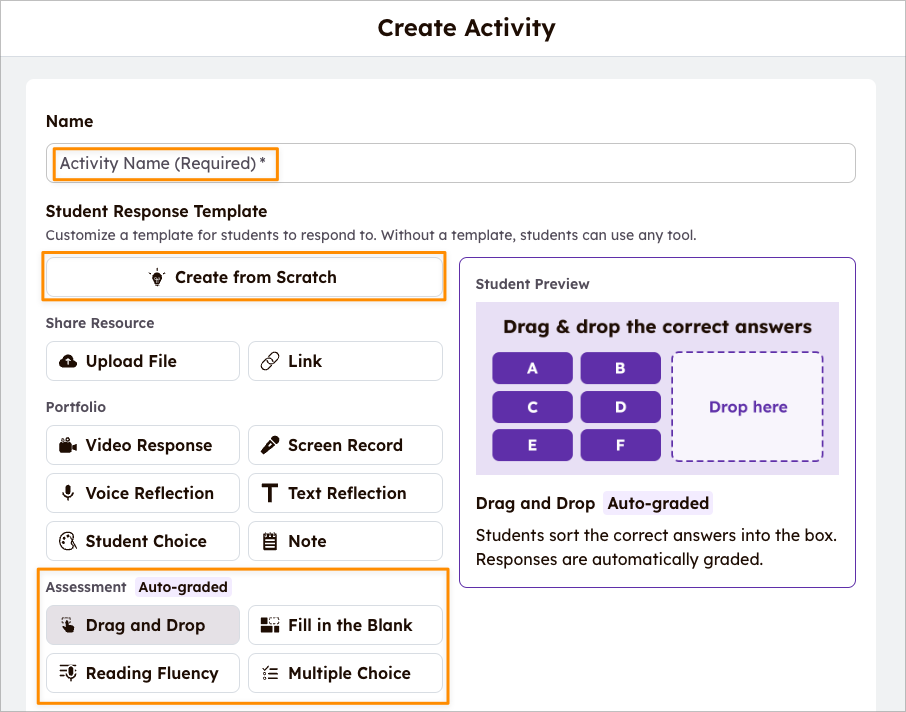Click answer tile D in the preview
The image size is (906, 712).
point(621,407)
